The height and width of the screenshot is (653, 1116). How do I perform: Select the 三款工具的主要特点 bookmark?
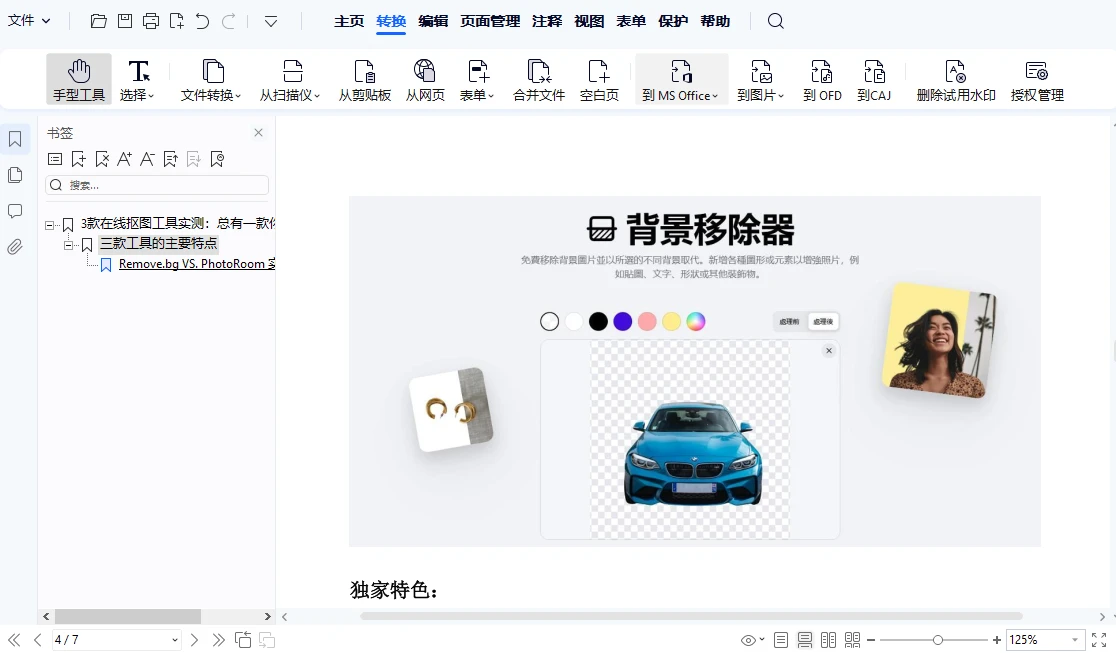pos(158,244)
